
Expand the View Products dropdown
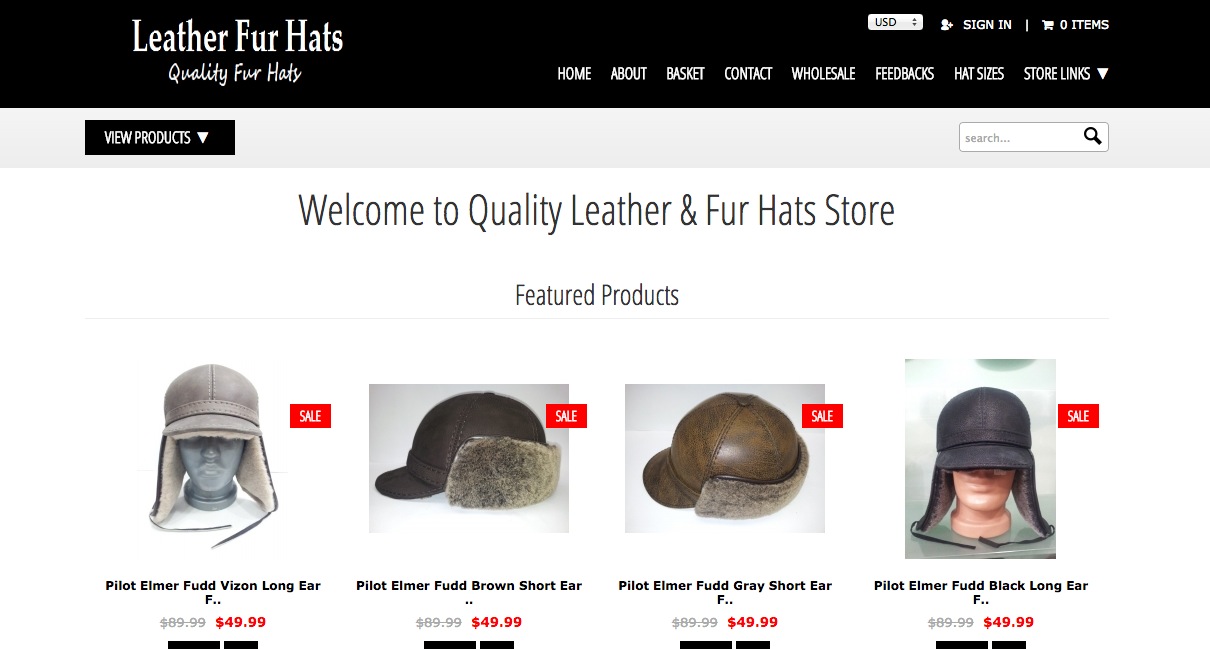[160, 137]
